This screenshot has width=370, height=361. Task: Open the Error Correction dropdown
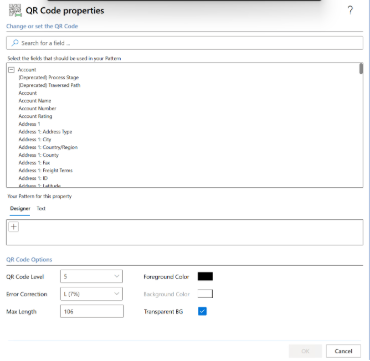(x=91, y=294)
